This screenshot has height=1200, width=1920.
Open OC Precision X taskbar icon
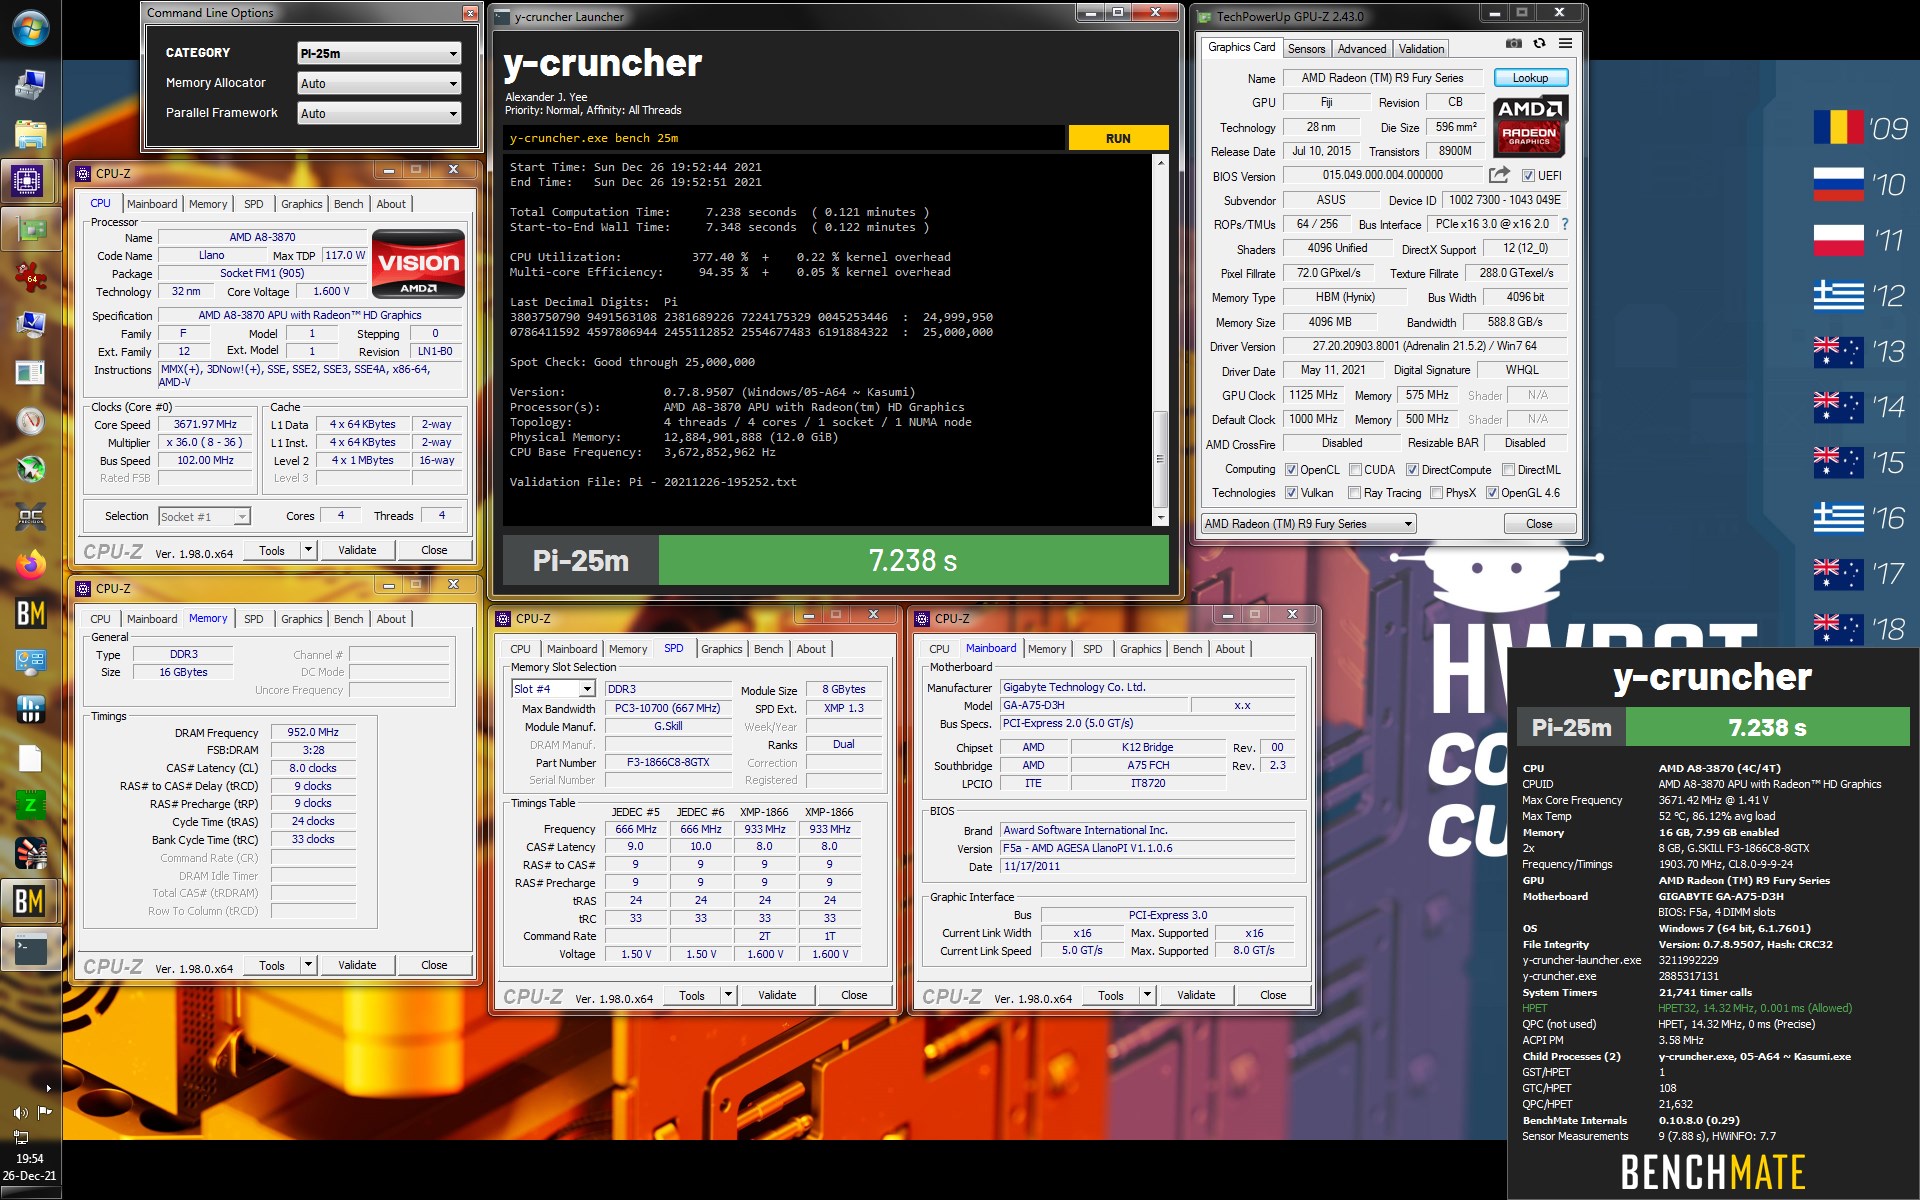[30, 517]
